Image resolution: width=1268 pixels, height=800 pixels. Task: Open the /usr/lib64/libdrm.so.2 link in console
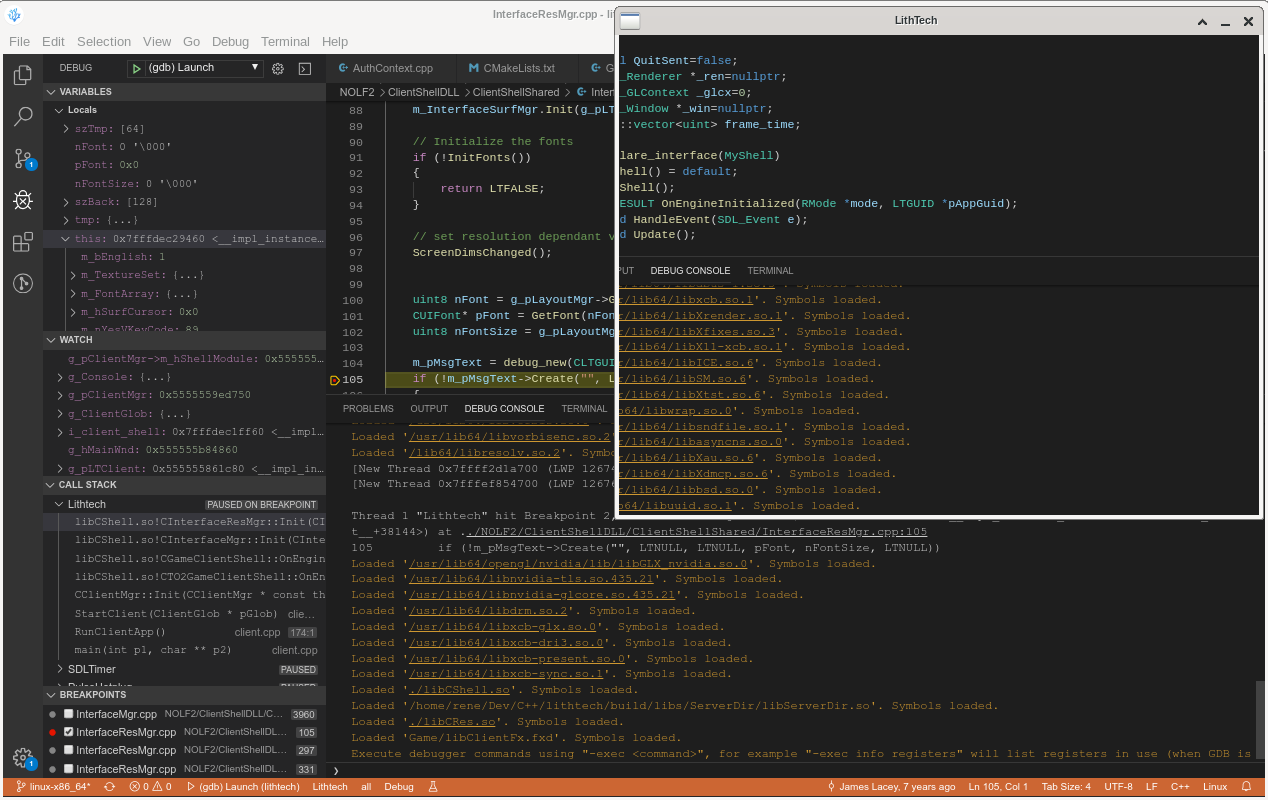(x=488, y=611)
